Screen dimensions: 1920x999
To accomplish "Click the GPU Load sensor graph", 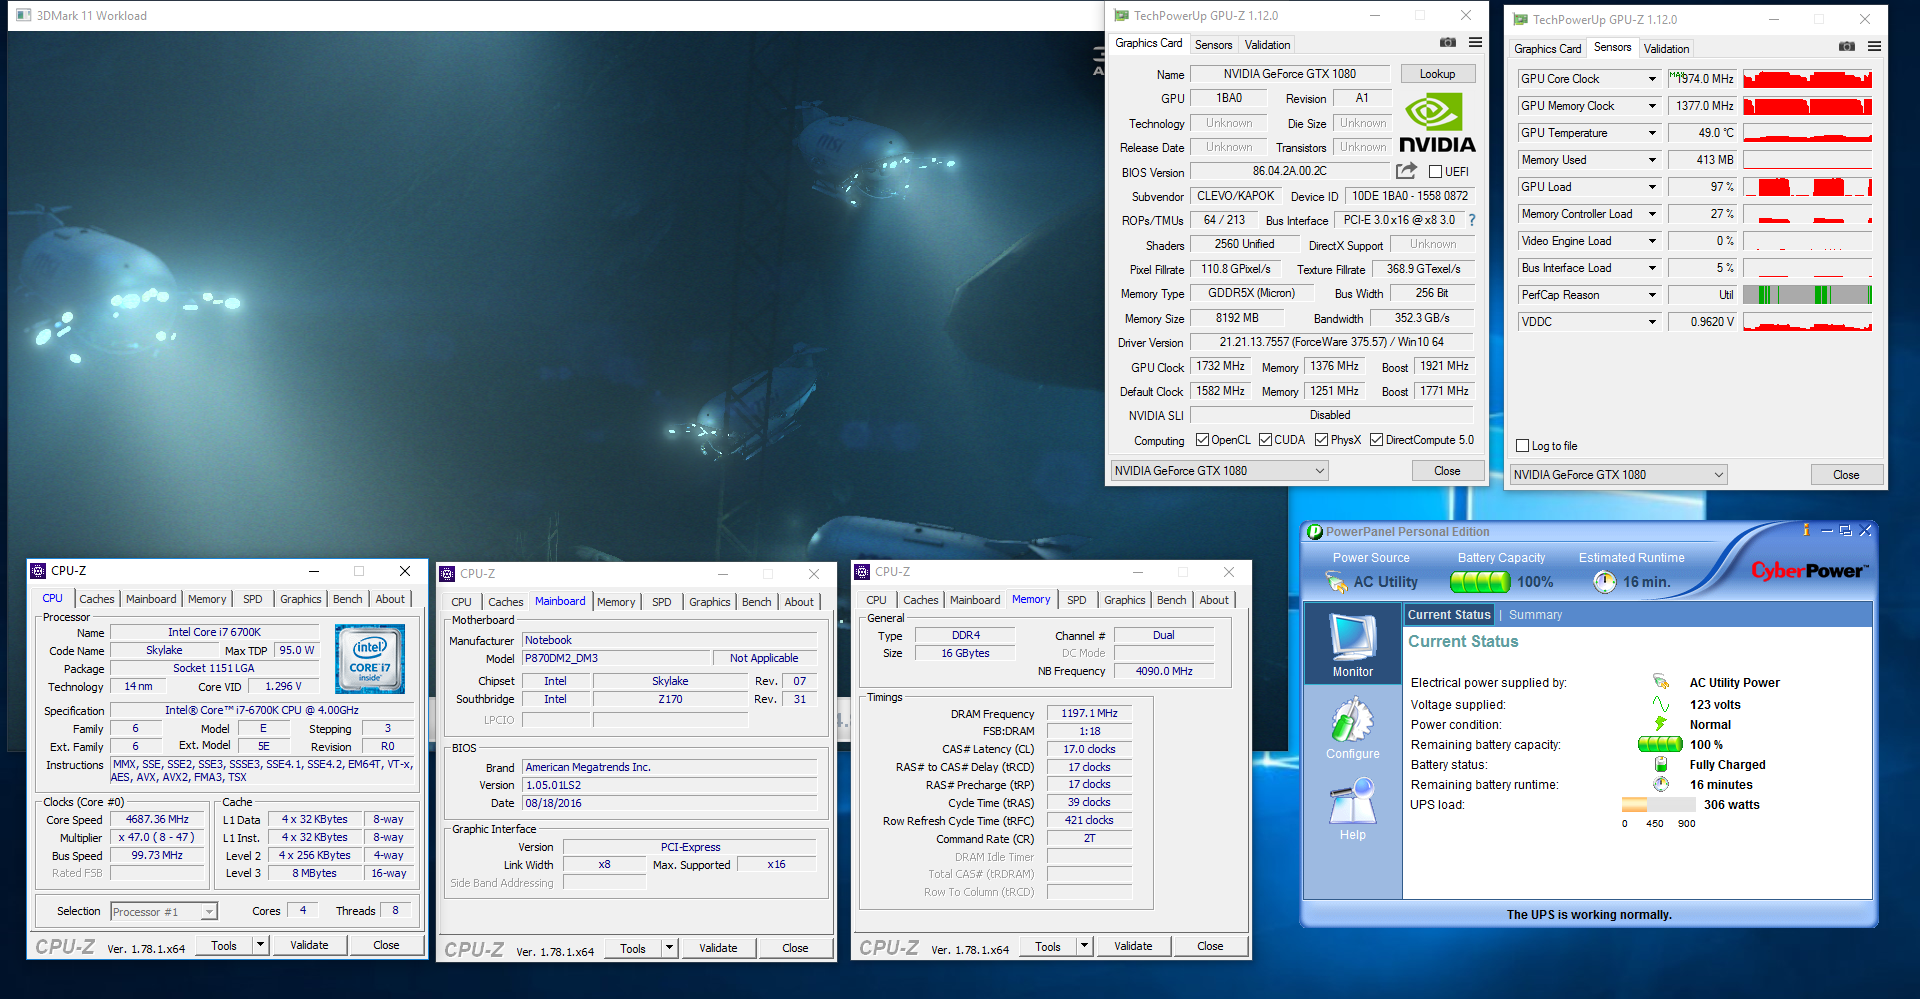I will pos(1807,187).
